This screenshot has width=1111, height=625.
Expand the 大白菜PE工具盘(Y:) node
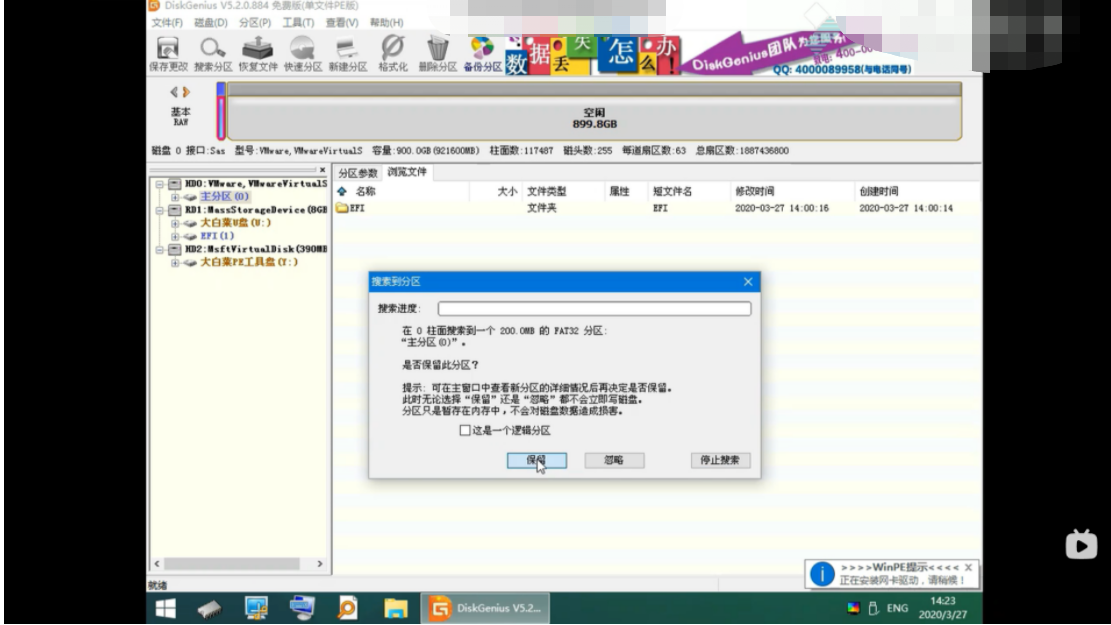(174, 262)
